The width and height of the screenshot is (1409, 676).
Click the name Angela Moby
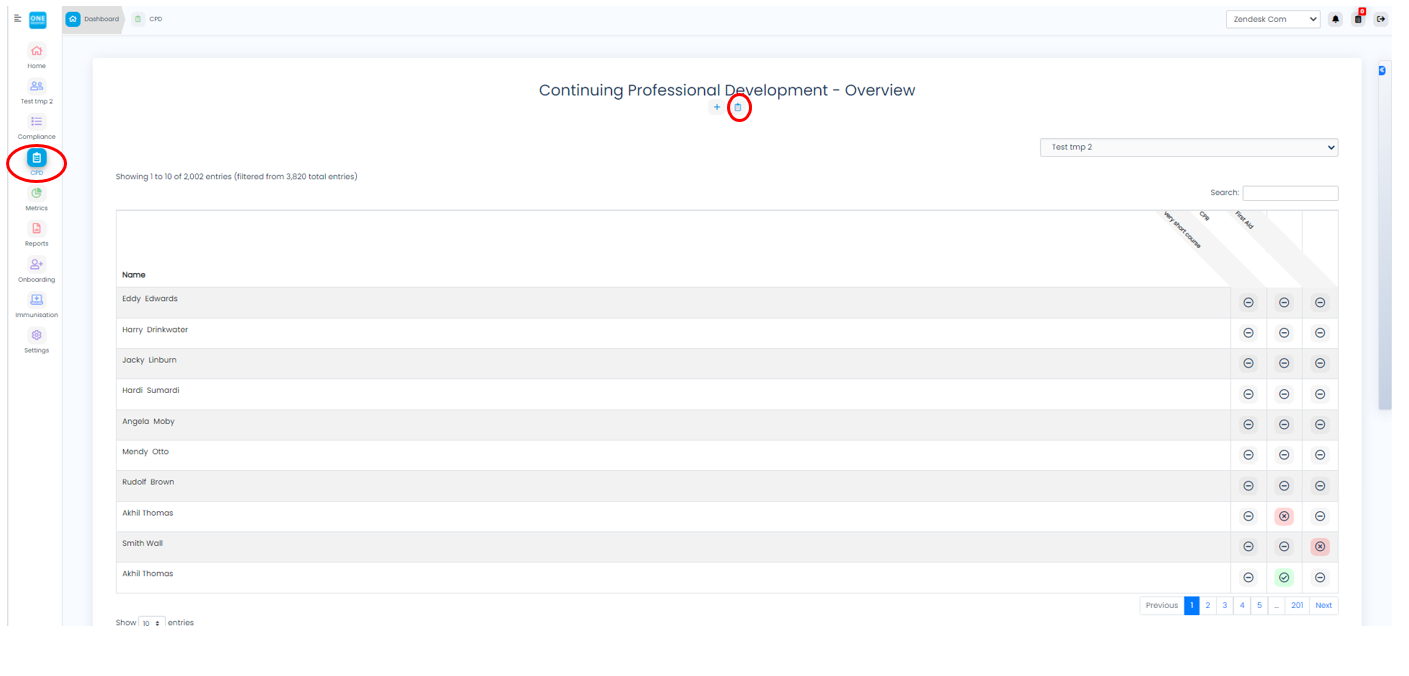click(148, 422)
